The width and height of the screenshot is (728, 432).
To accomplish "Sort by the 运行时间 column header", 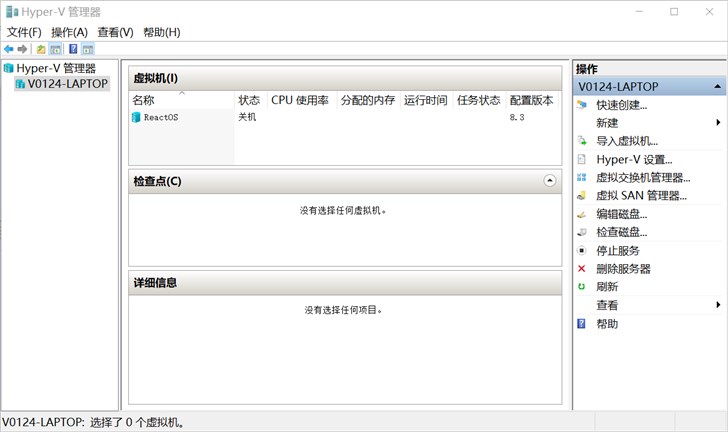I will 426,100.
